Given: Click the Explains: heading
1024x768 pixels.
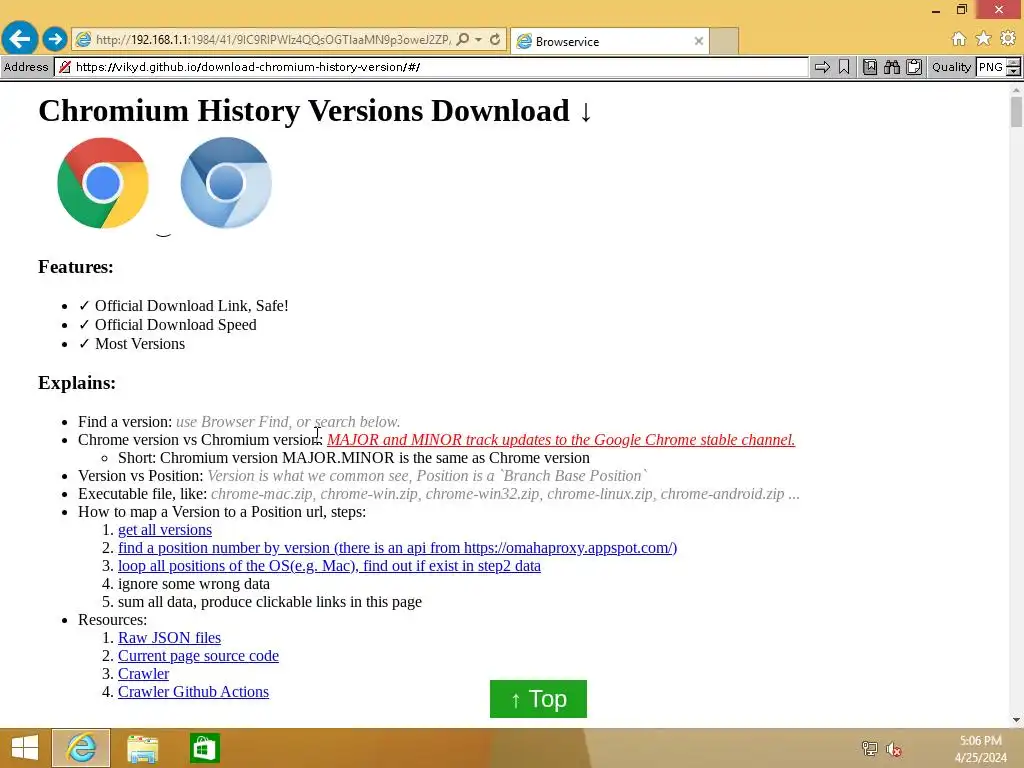Looking at the screenshot, I should coord(77,382).
